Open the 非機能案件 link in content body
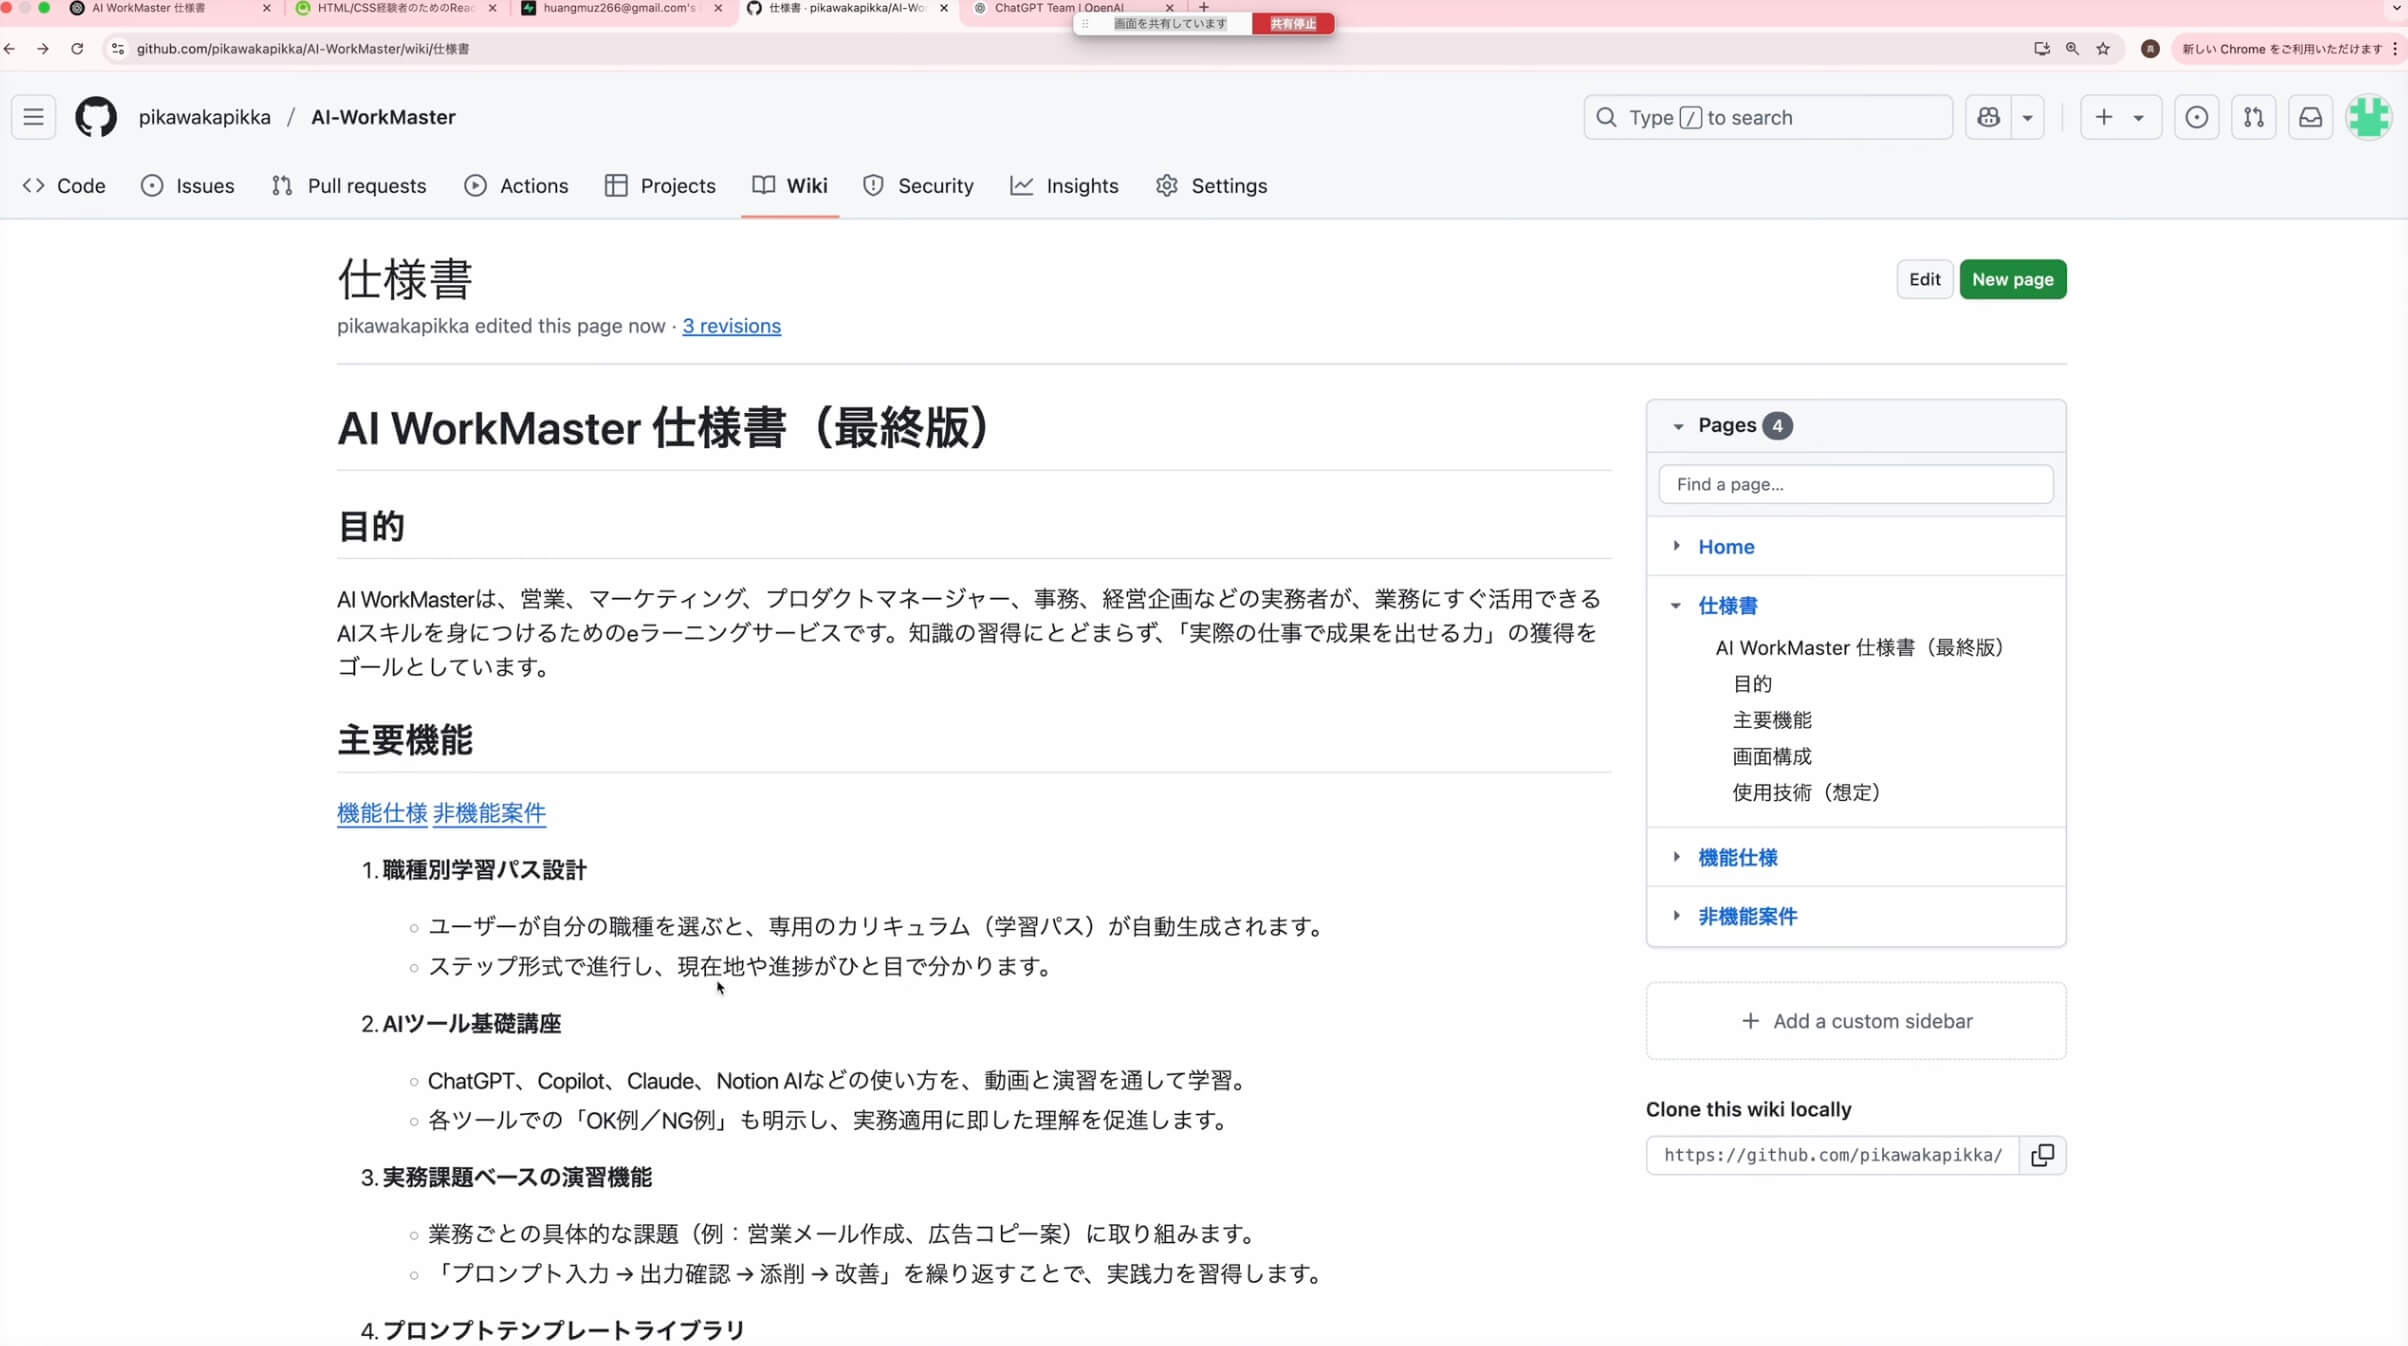 point(489,813)
